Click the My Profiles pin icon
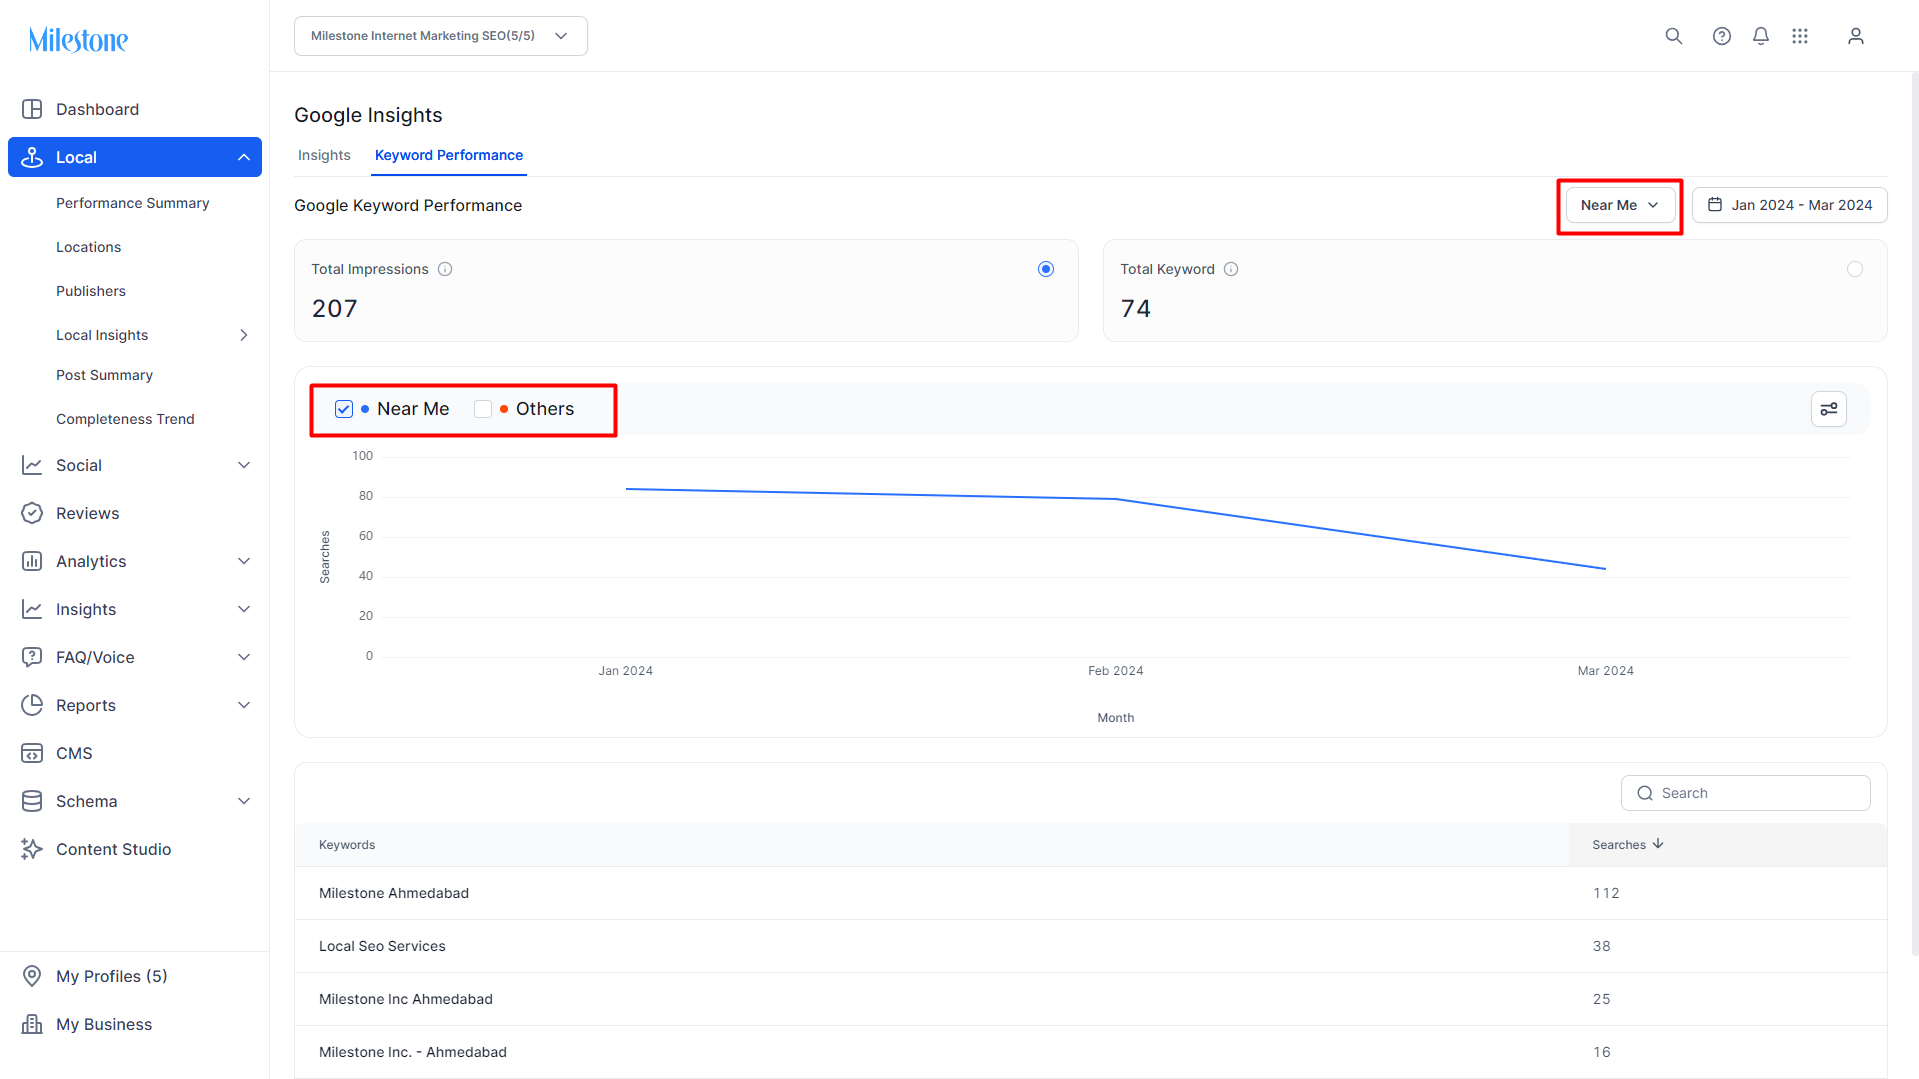The image size is (1919, 1079). (32, 976)
